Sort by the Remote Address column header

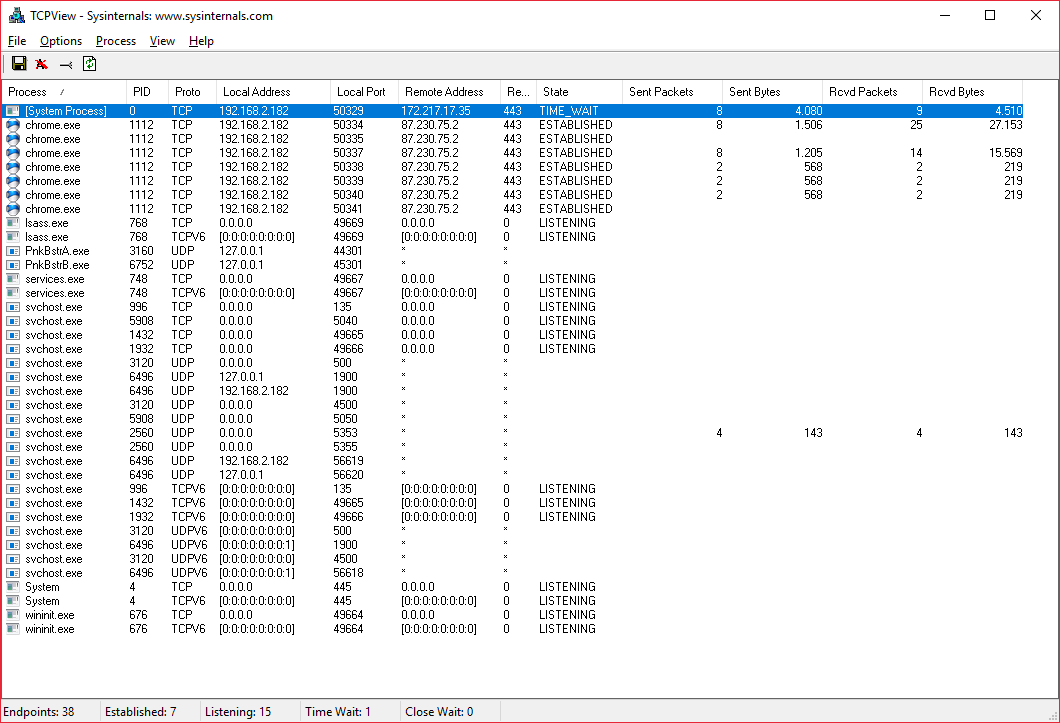(450, 92)
